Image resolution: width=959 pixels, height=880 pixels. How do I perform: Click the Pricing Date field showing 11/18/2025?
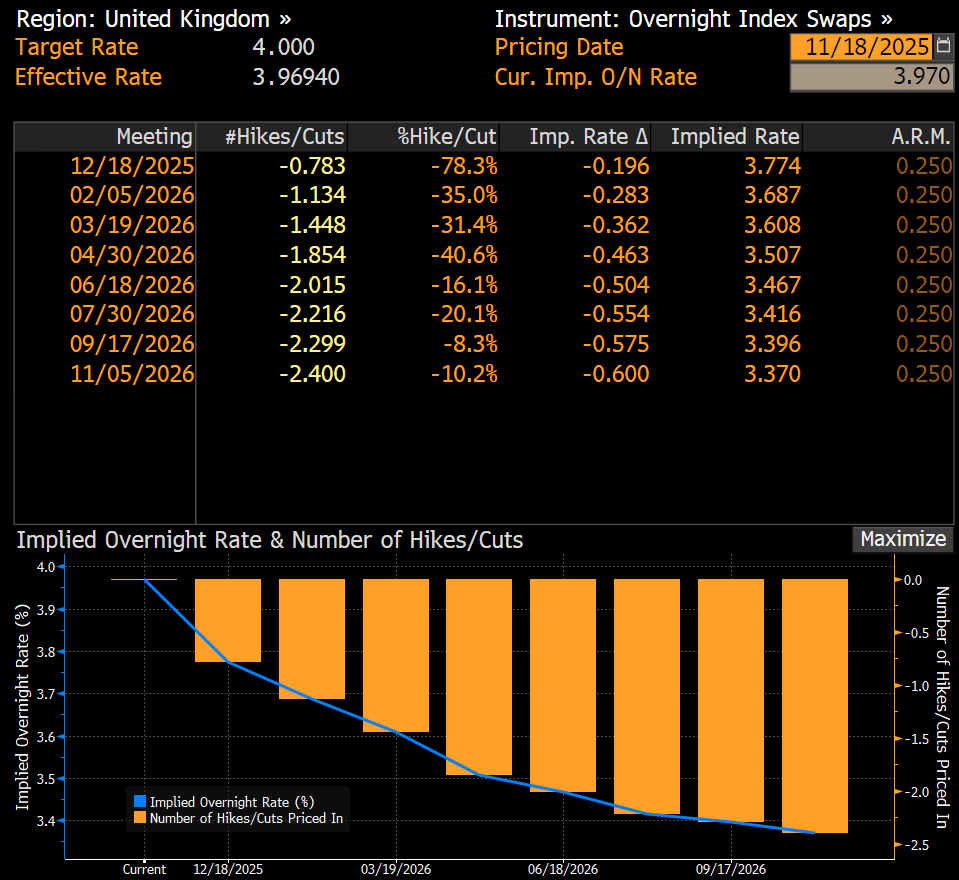861,47
